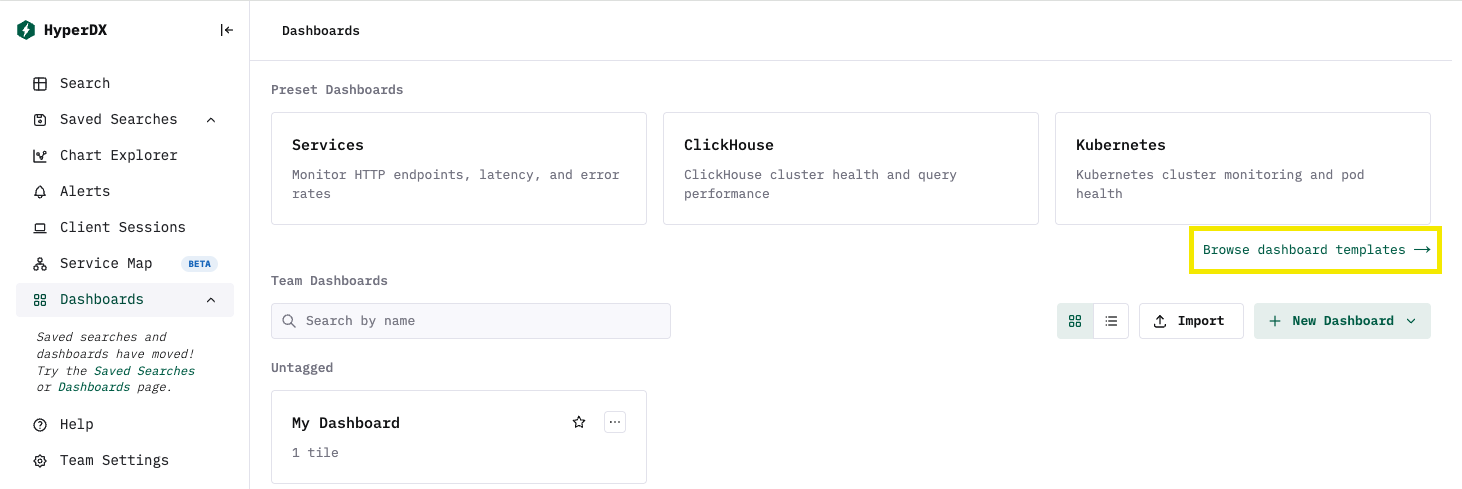Go to Client Sessions page
This screenshot has width=1462, height=489.
(122, 227)
